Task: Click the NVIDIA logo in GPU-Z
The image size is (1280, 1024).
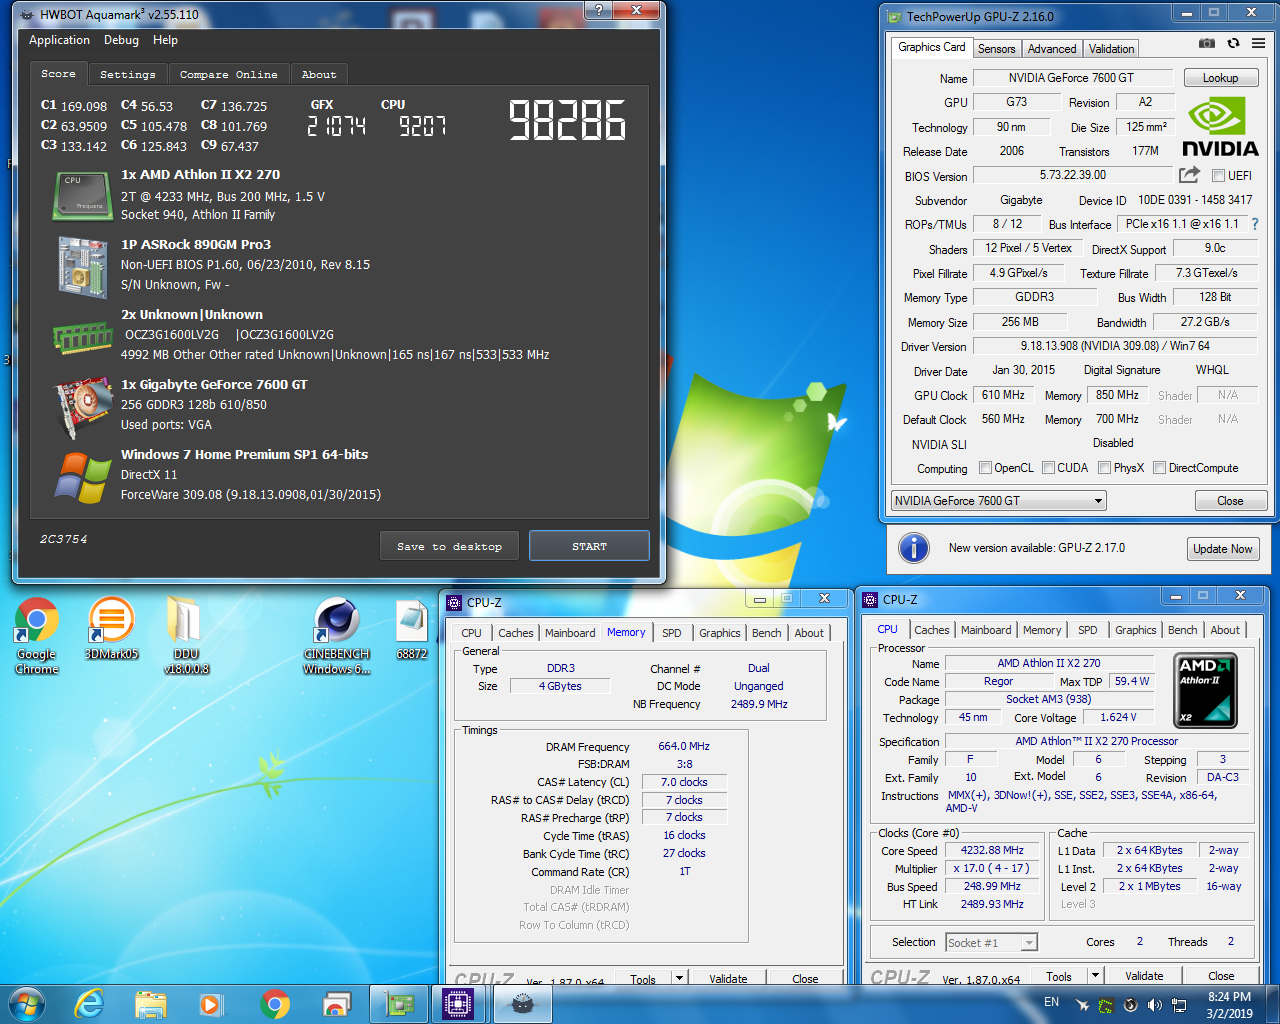Action: 1220,127
